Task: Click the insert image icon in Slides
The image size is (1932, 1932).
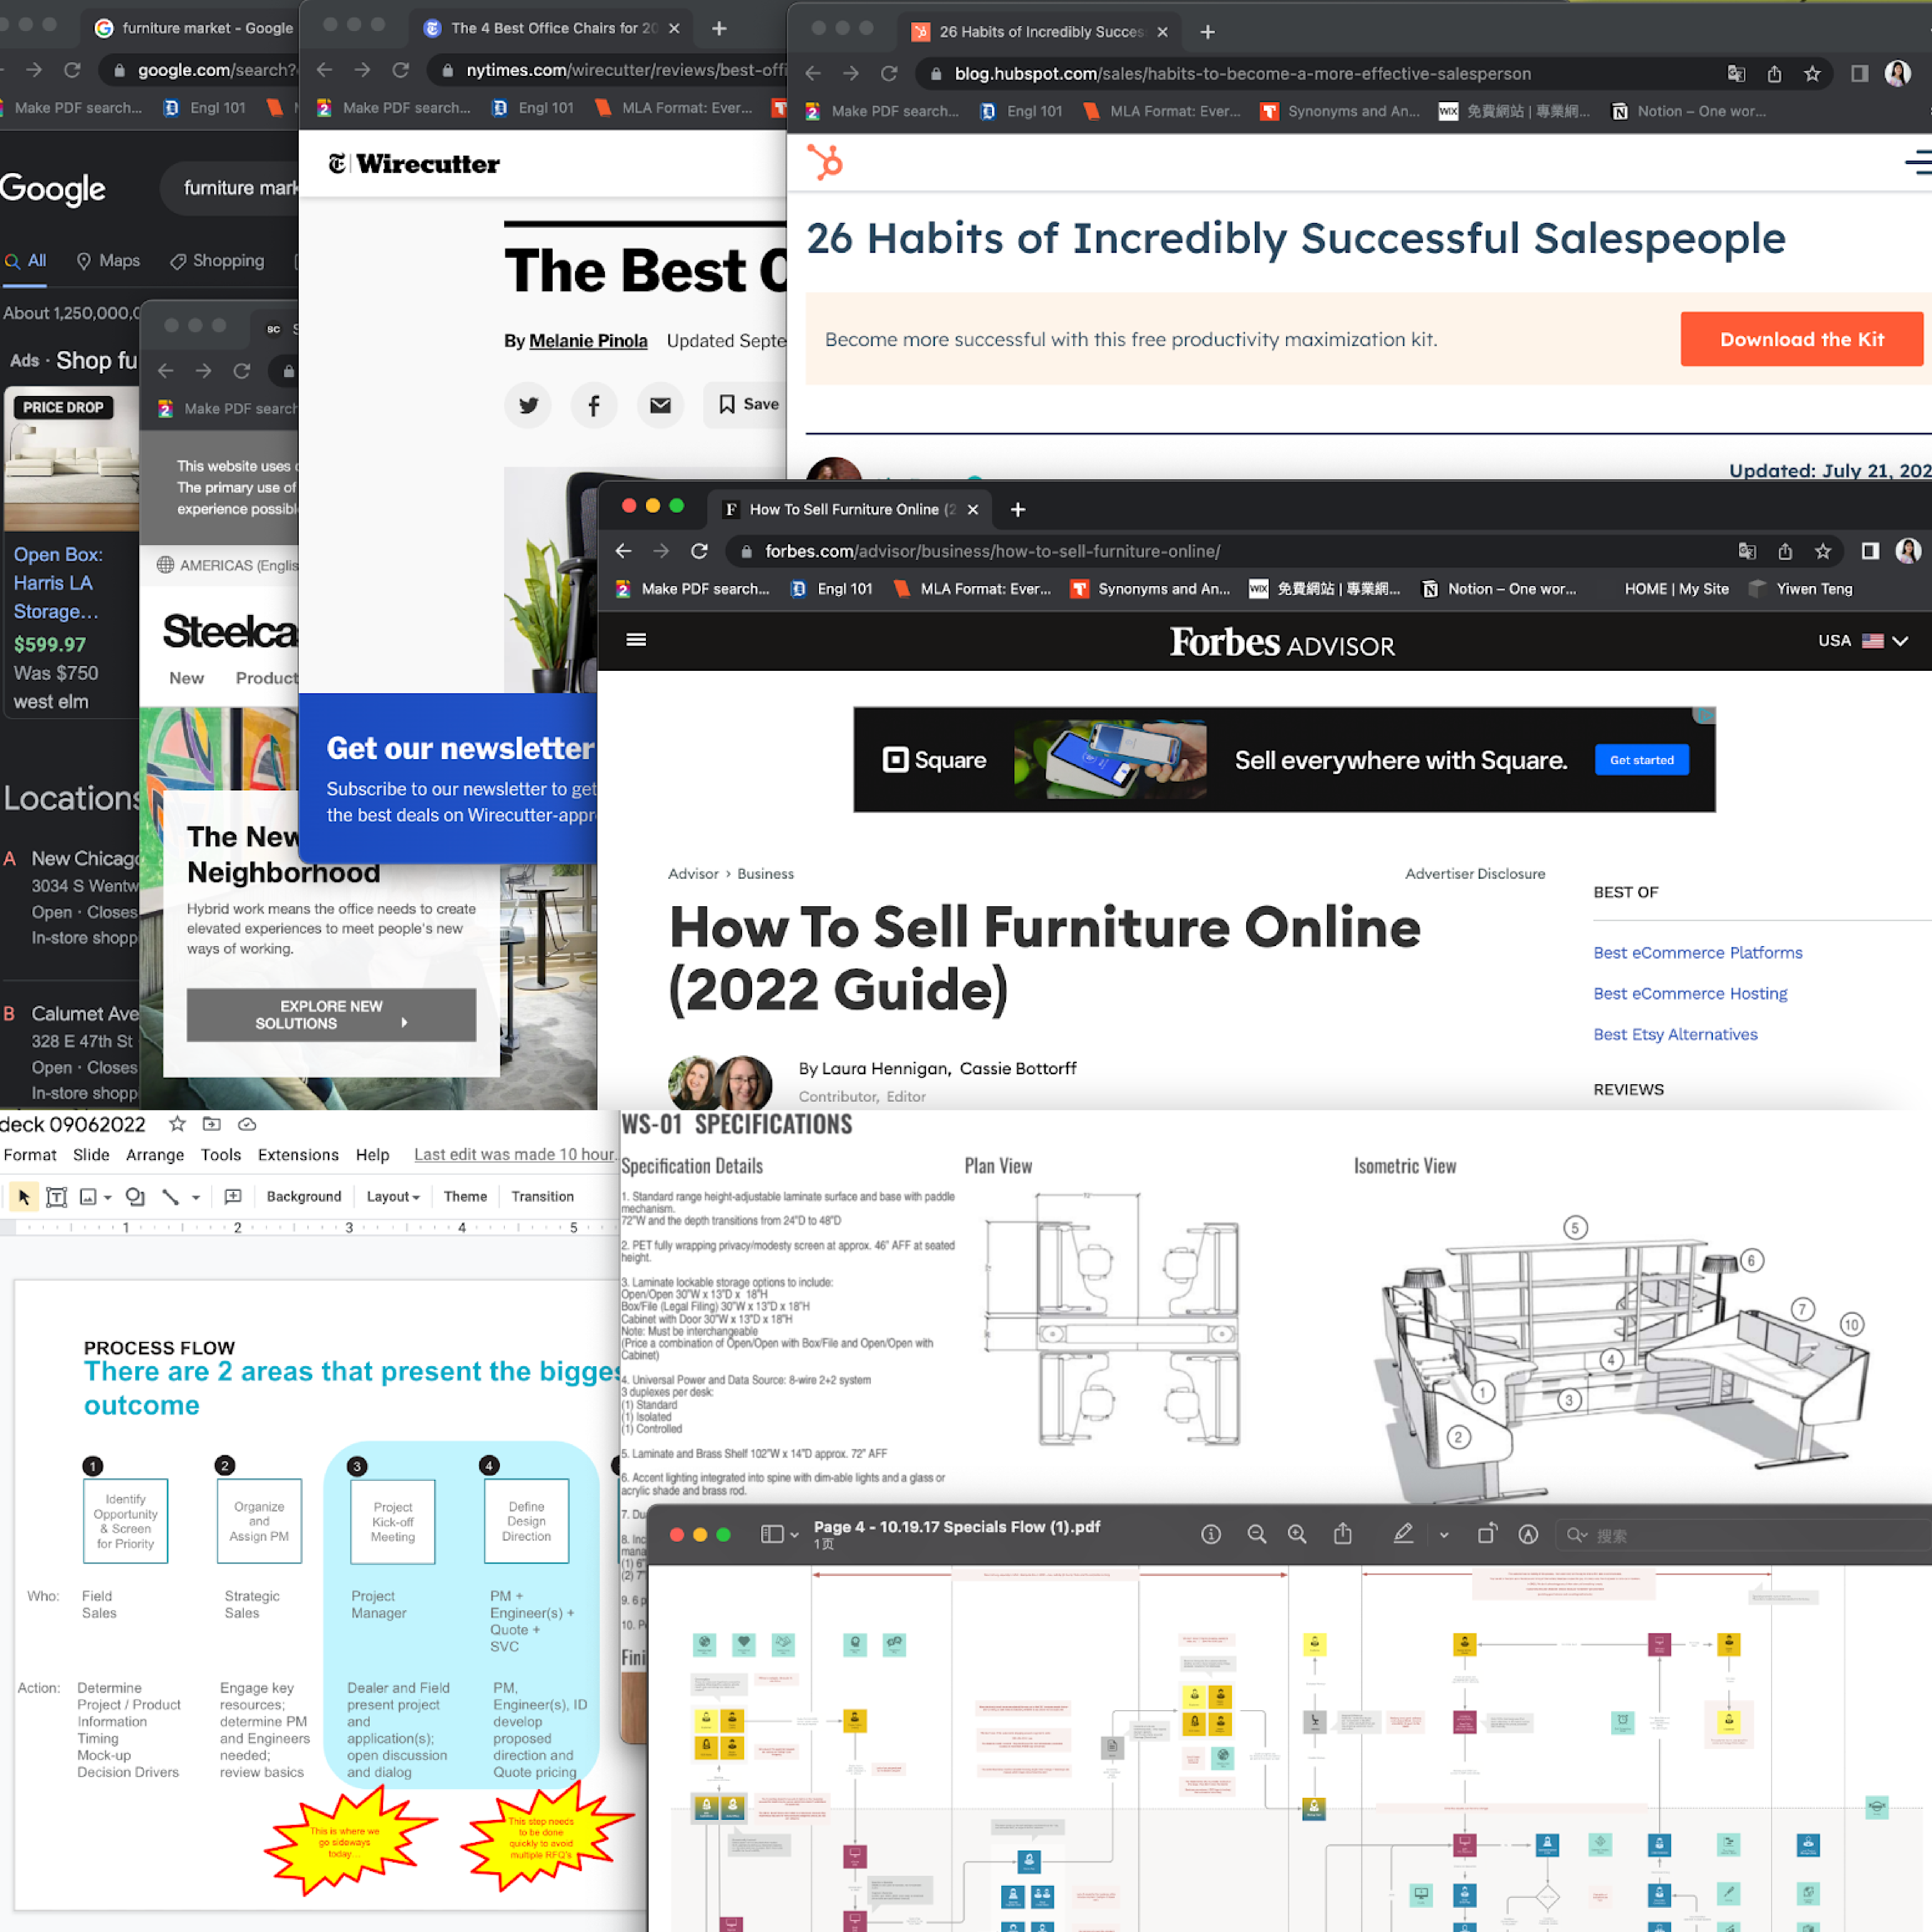Action: click(x=88, y=1197)
